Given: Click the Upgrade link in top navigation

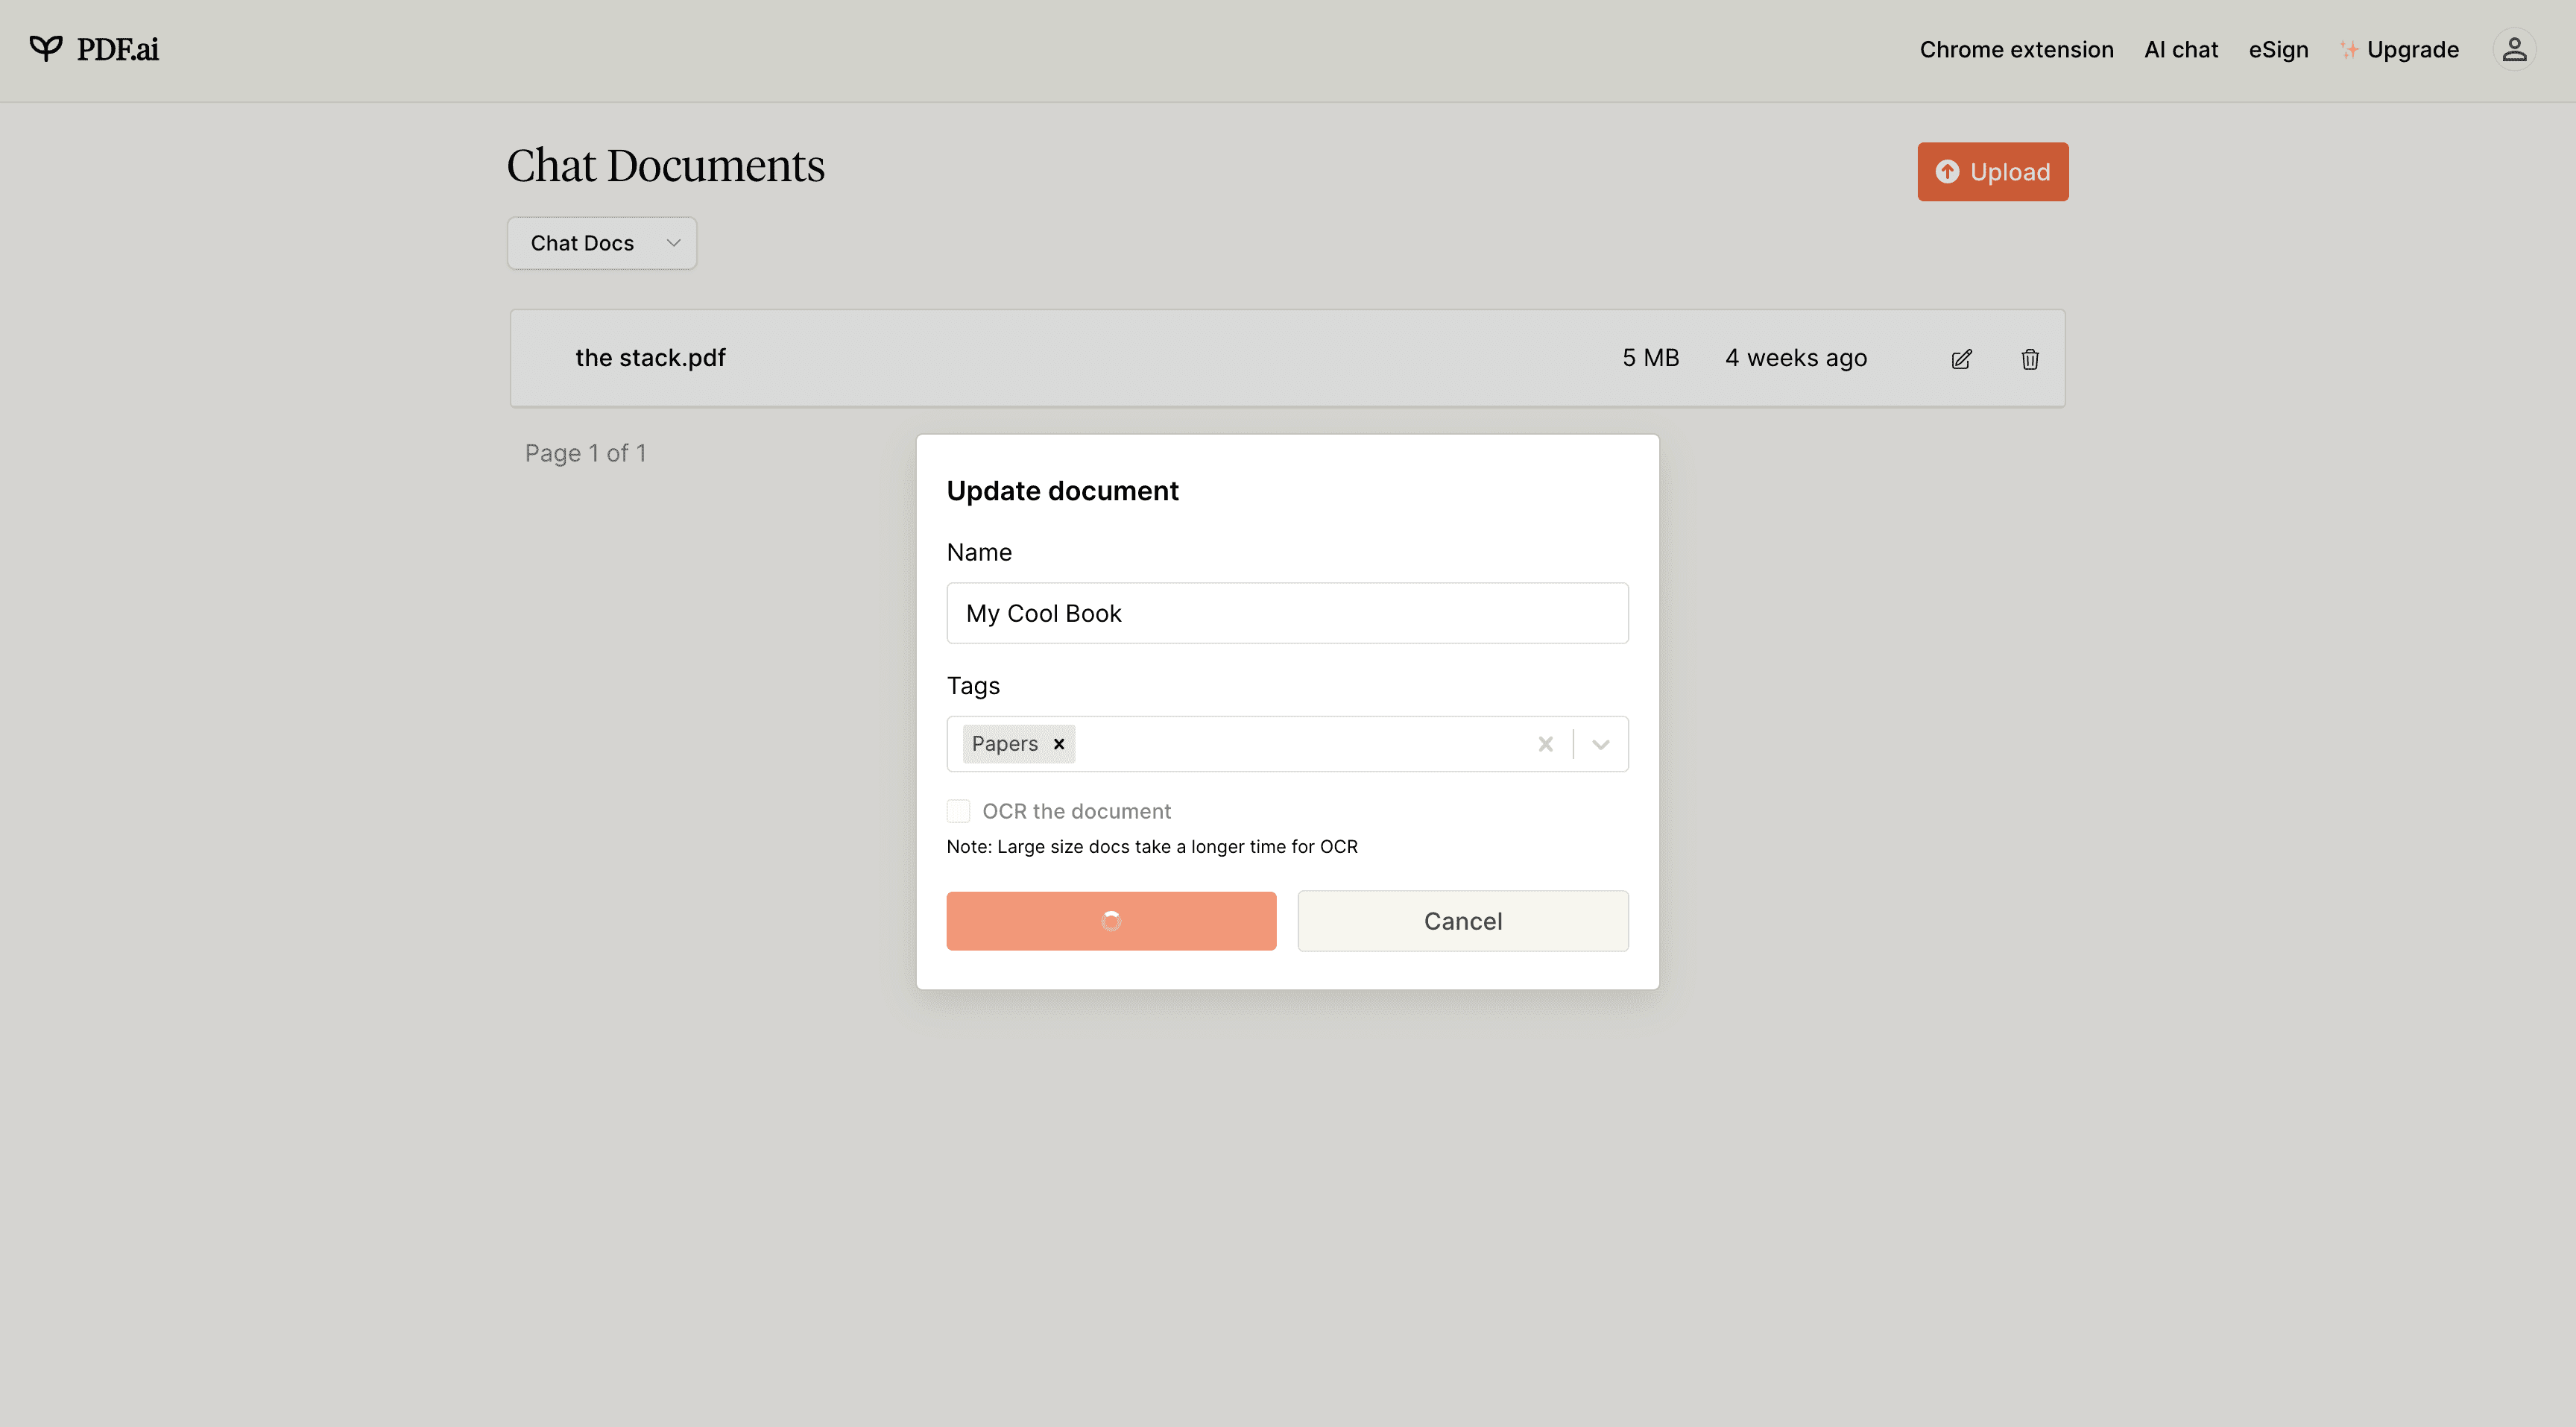Looking at the screenshot, I should (2399, 49).
